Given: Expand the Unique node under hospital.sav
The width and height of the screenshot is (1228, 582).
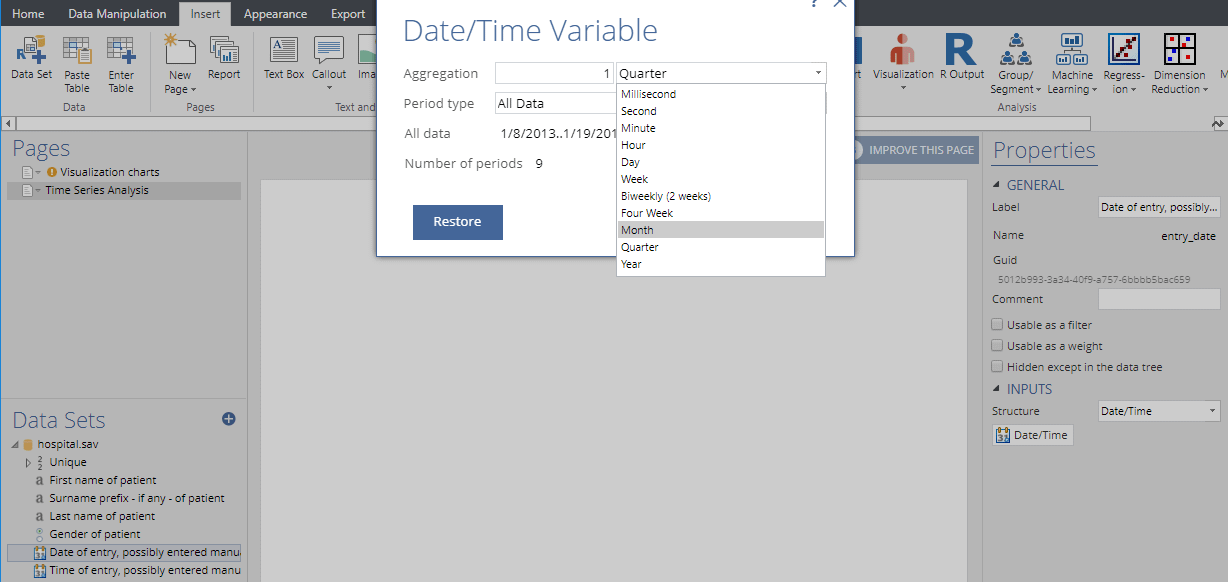Looking at the screenshot, I should [x=30, y=462].
